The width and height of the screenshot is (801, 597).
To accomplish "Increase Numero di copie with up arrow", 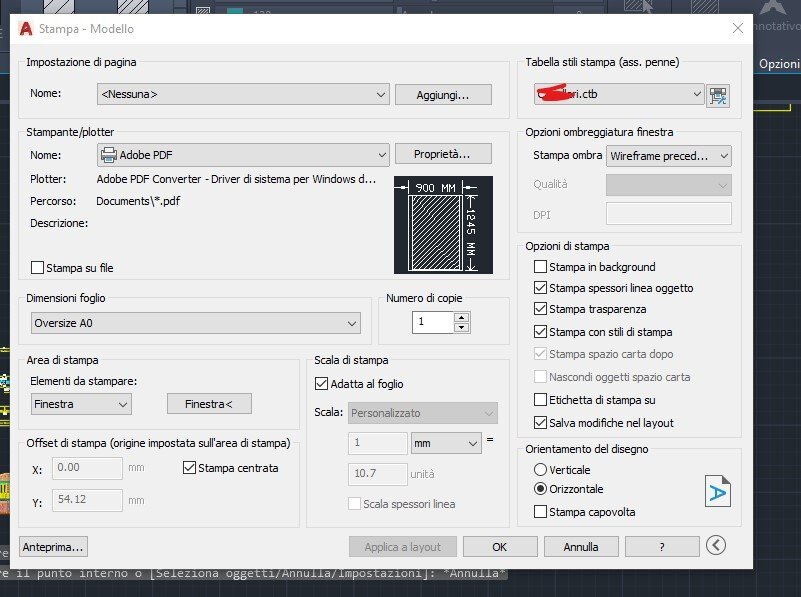I will [x=462, y=317].
